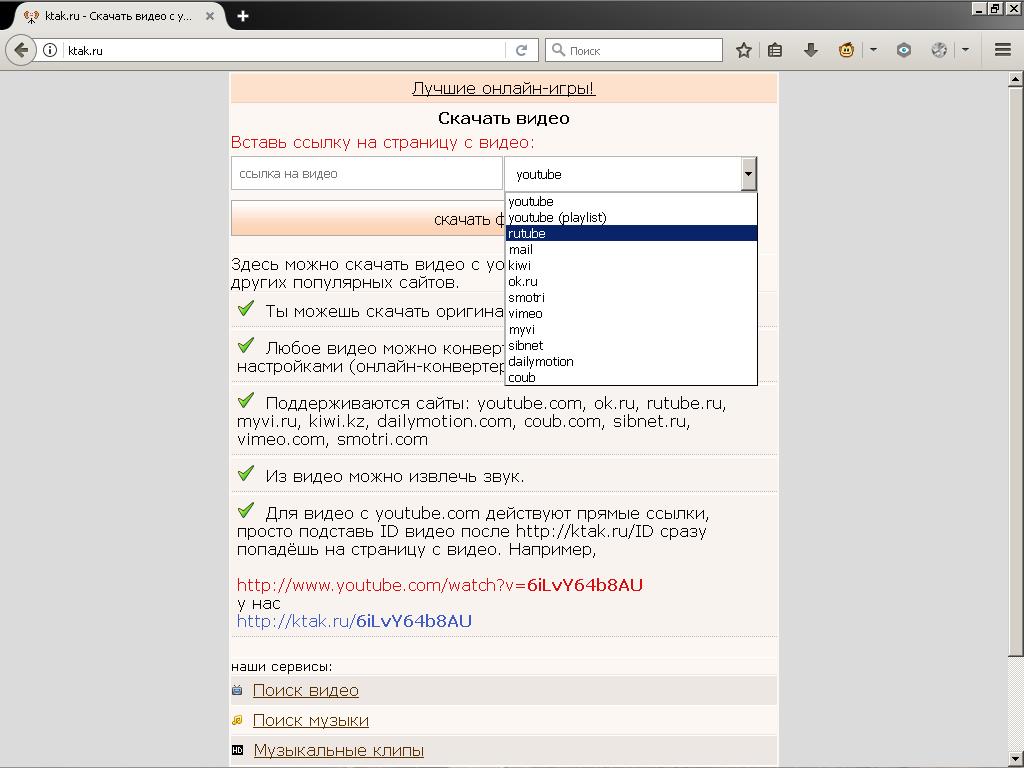Go back with the browser back arrow
This screenshot has height=768, width=1024.
pos(21,50)
